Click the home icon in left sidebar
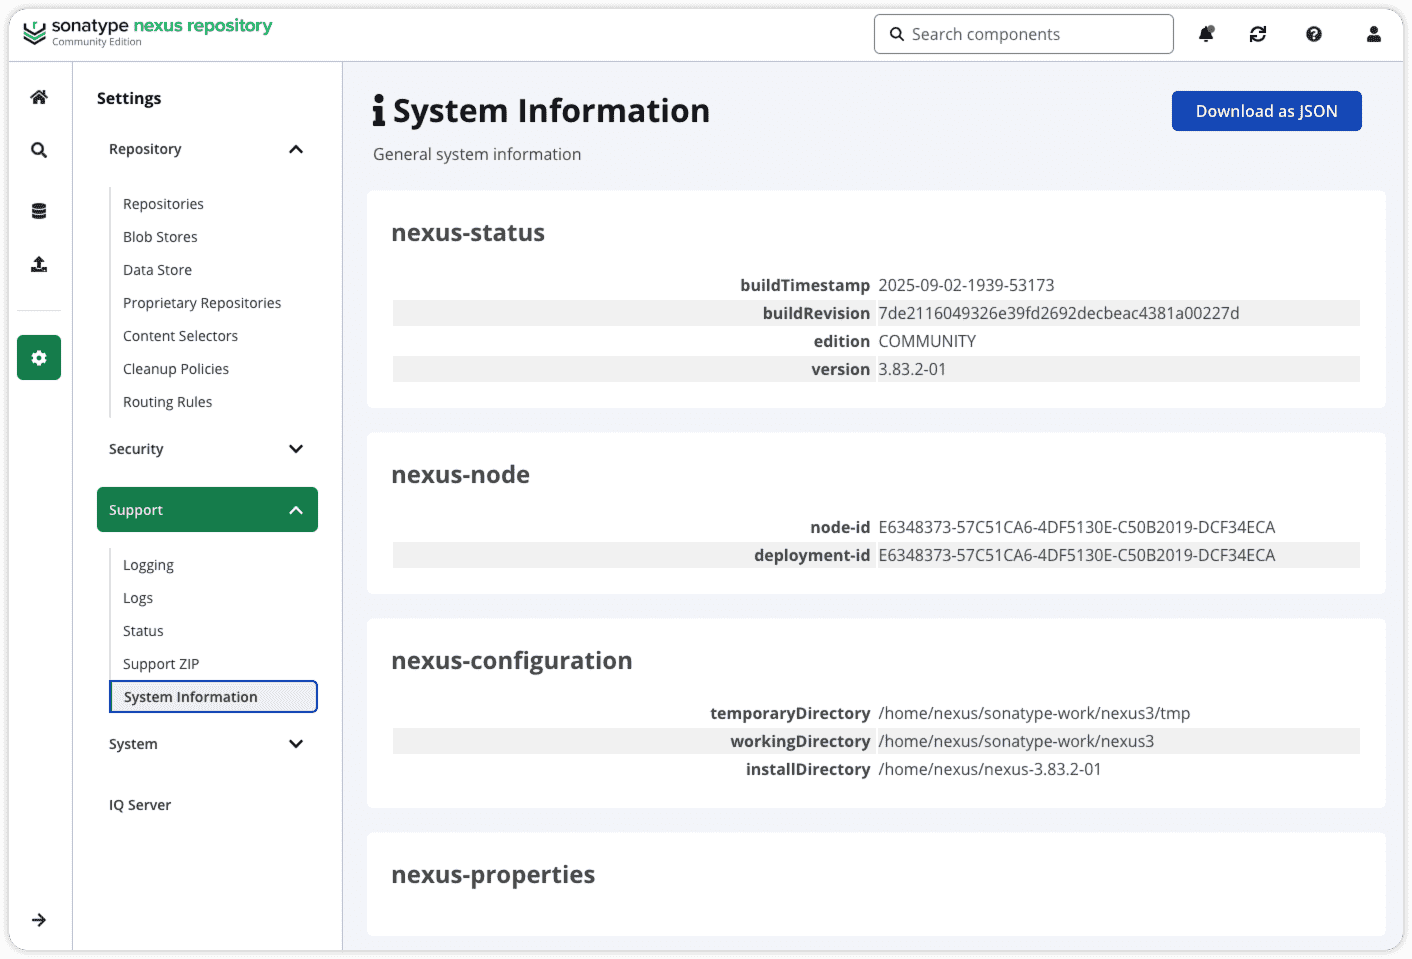1412x959 pixels. [39, 97]
